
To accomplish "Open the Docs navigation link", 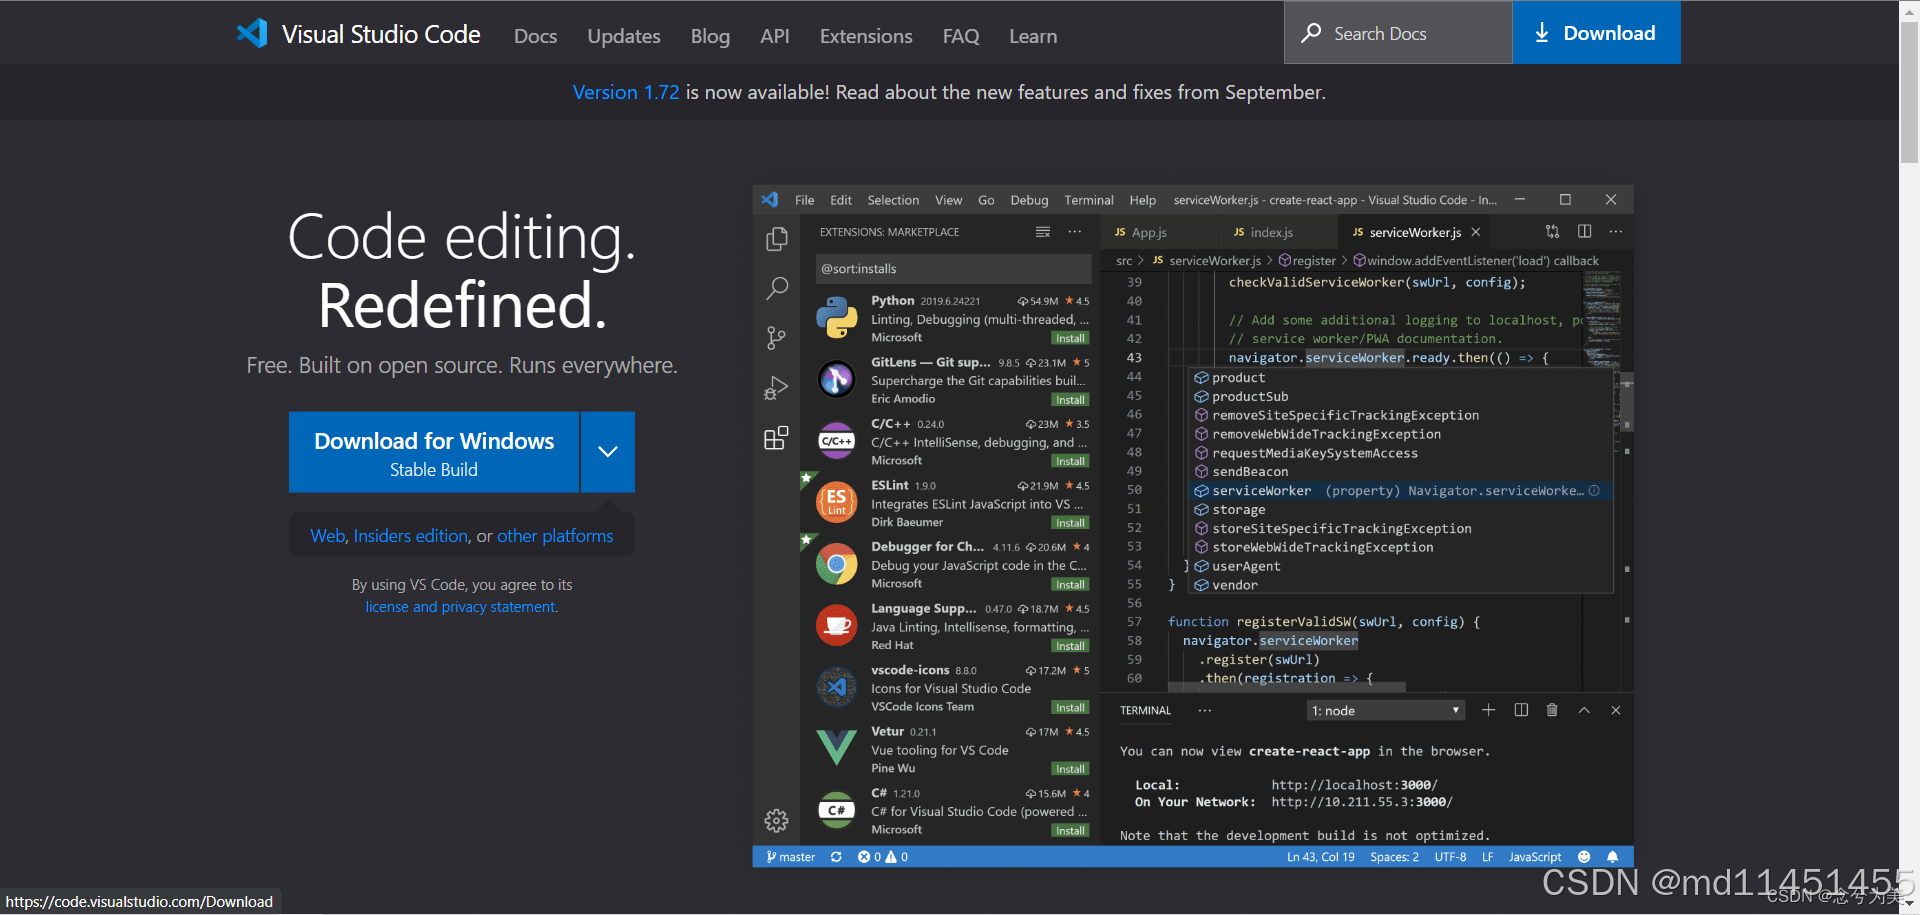I will click(535, 36).
